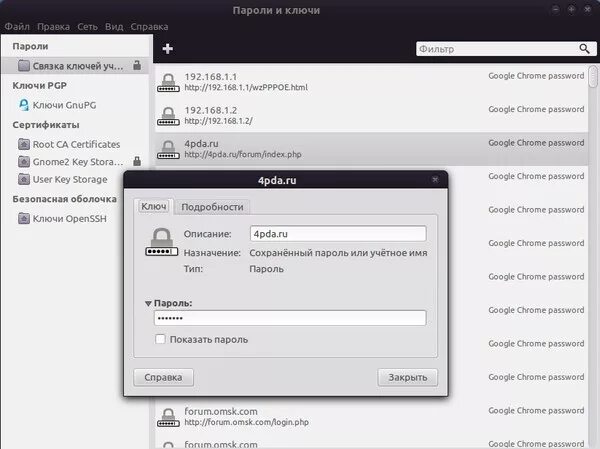This screenshot has width=600, height=449.
Task: Enable the Показать пароль checkbox
Action: (x=160, y=339)
